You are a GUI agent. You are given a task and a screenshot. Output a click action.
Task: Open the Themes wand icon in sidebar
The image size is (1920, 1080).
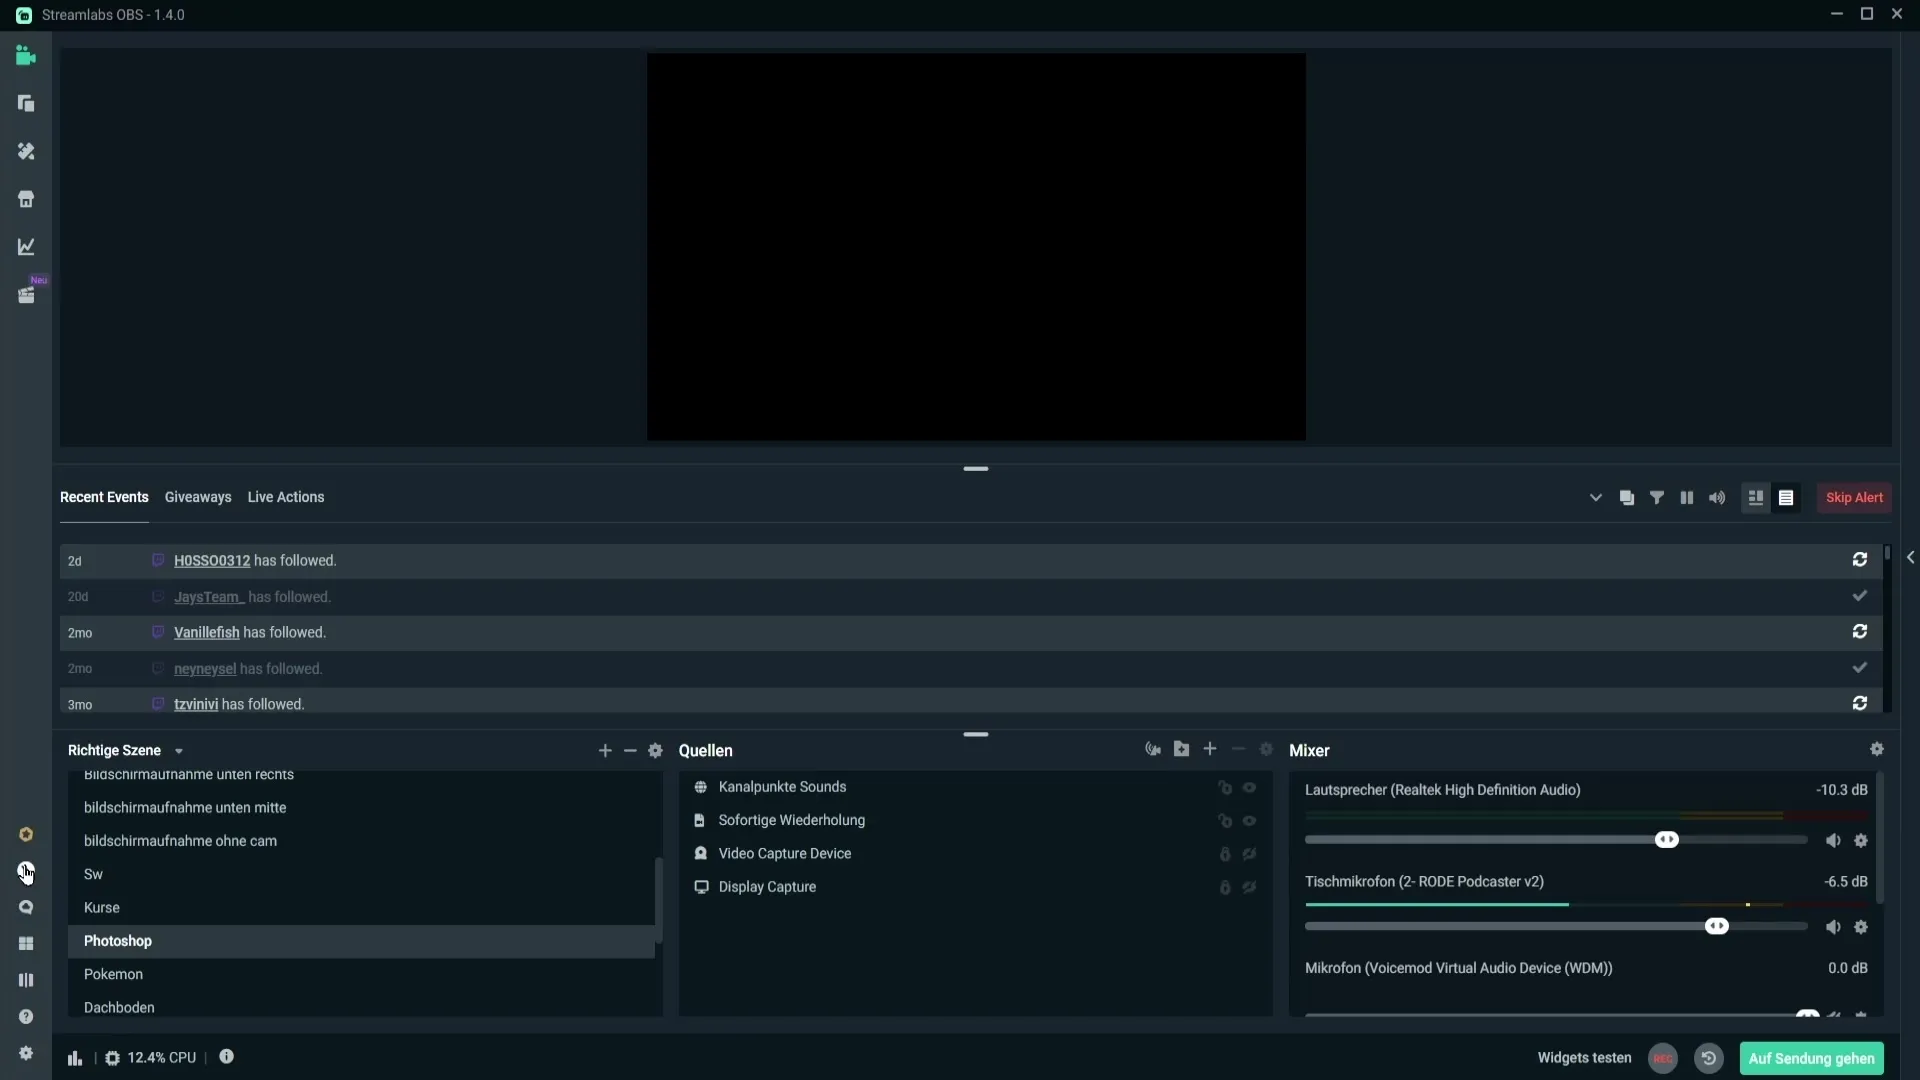tap(26, 151)
